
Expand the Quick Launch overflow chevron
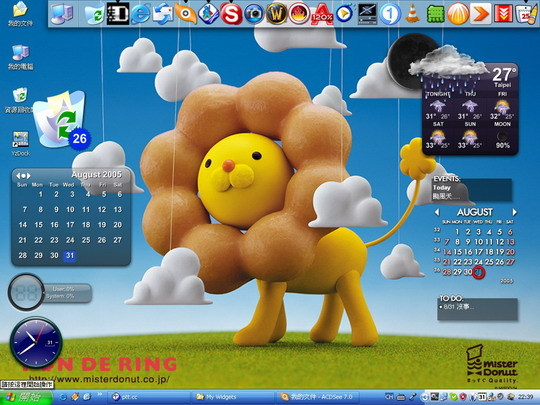coord(100,394)
